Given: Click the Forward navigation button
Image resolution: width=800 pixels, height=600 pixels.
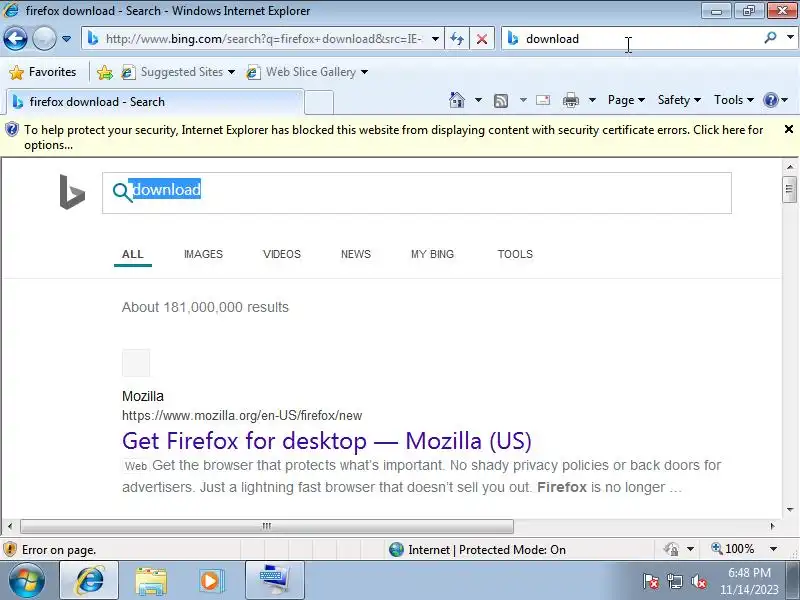Looking at the screenshot, I should 44,38.
